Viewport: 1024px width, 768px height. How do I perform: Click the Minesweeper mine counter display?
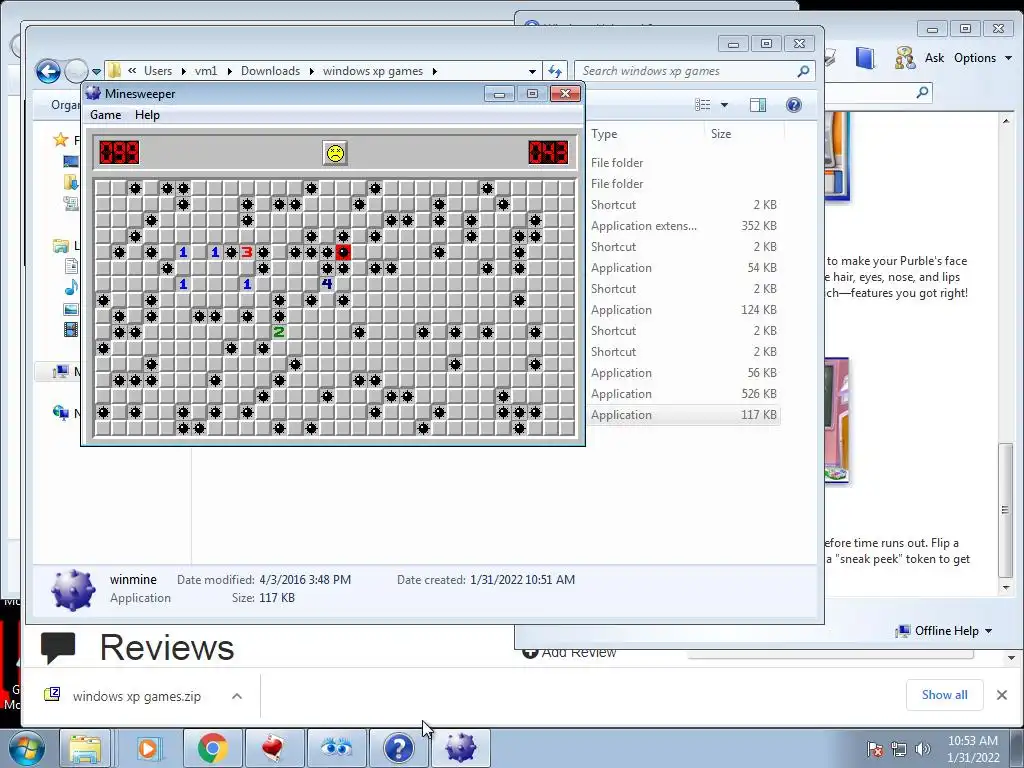pyautogui.click(x=120, y=153)
